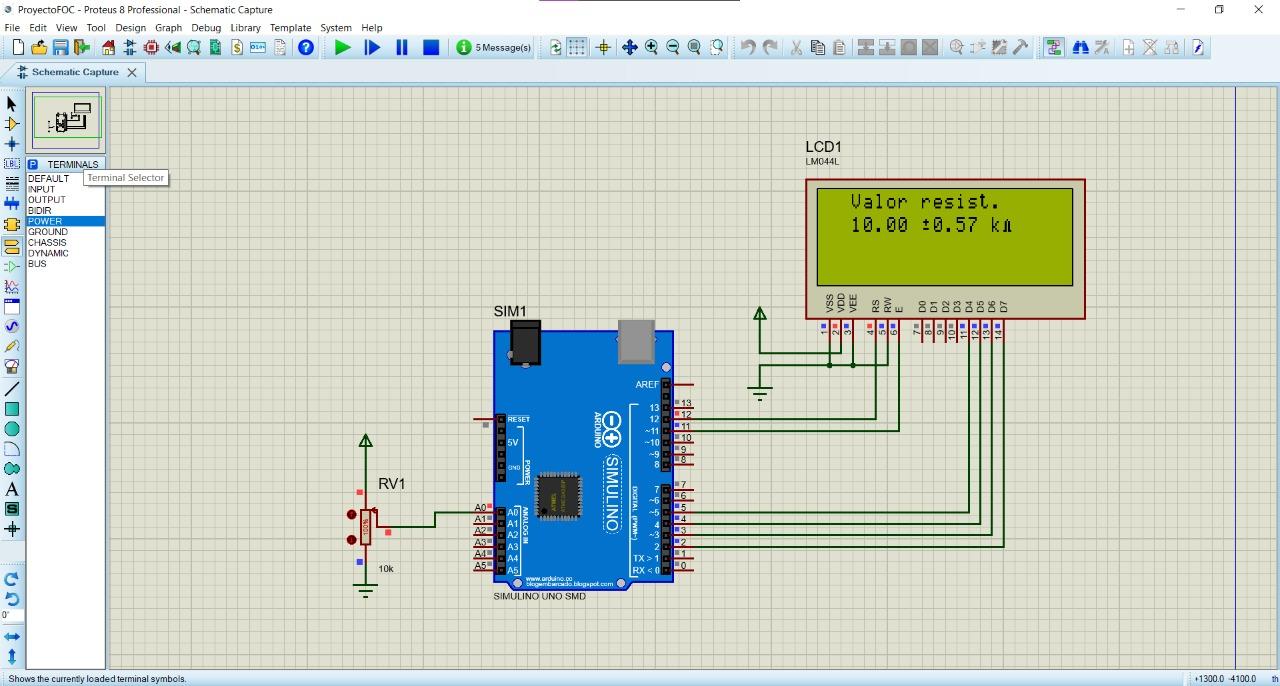Select DYNAMIC in the terminals list
Screen dimensions: 1280x686
click(x=66, y=253)
